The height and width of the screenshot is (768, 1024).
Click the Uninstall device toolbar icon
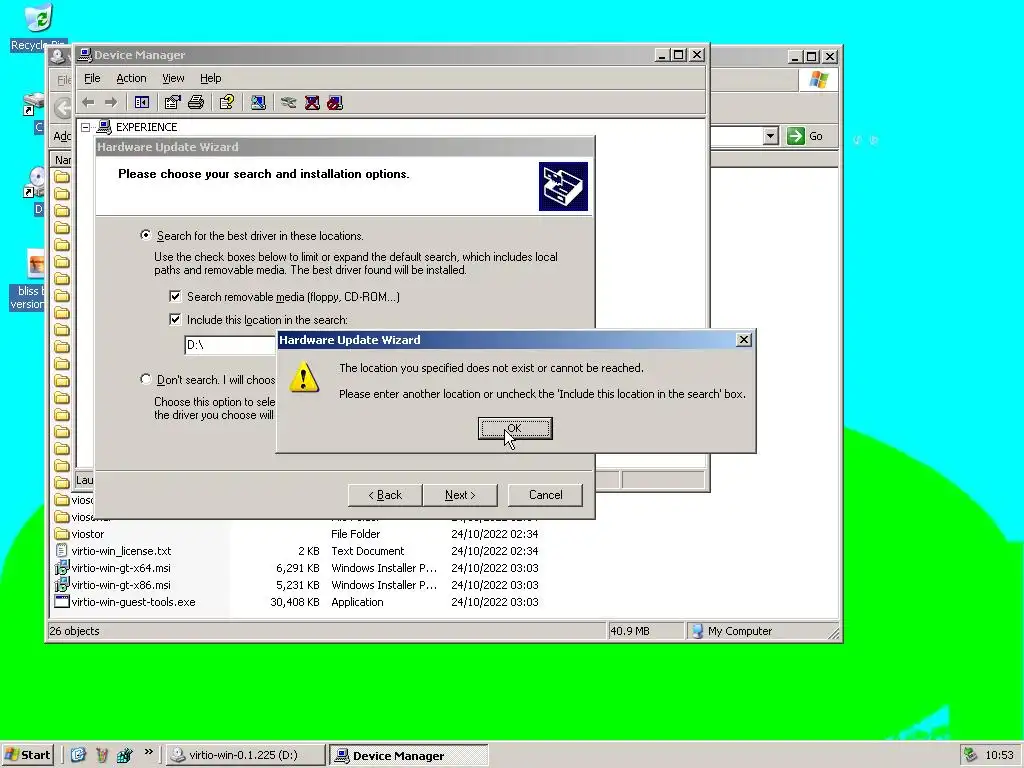312,103
